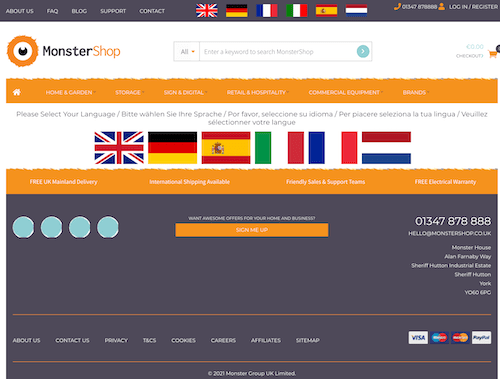Click the MonsterShop logo
The width and height of the screenshot is (500, 379).
[x=64, y=51]
